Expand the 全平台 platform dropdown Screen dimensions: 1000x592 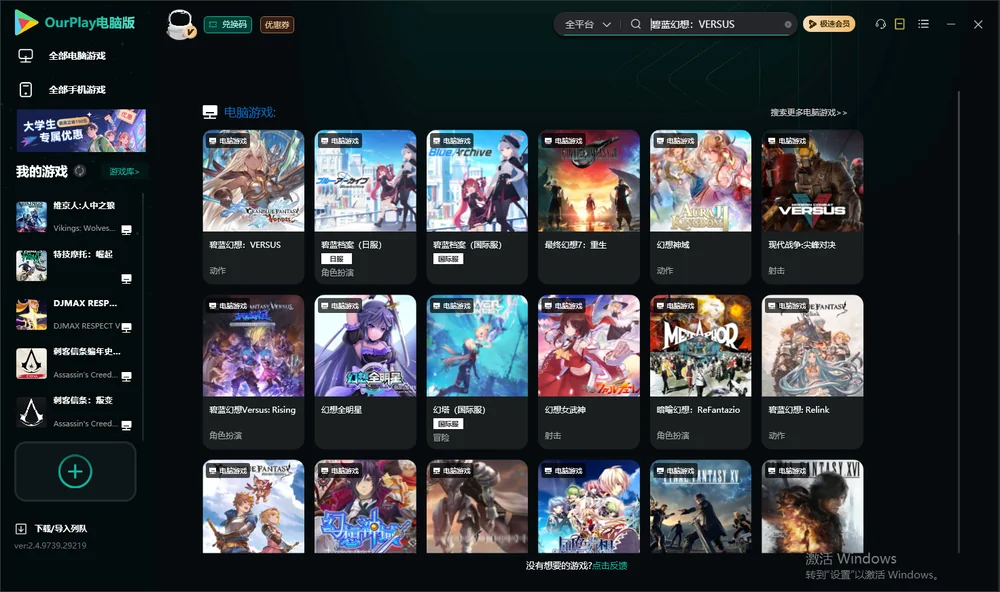[x=587, y=24]
